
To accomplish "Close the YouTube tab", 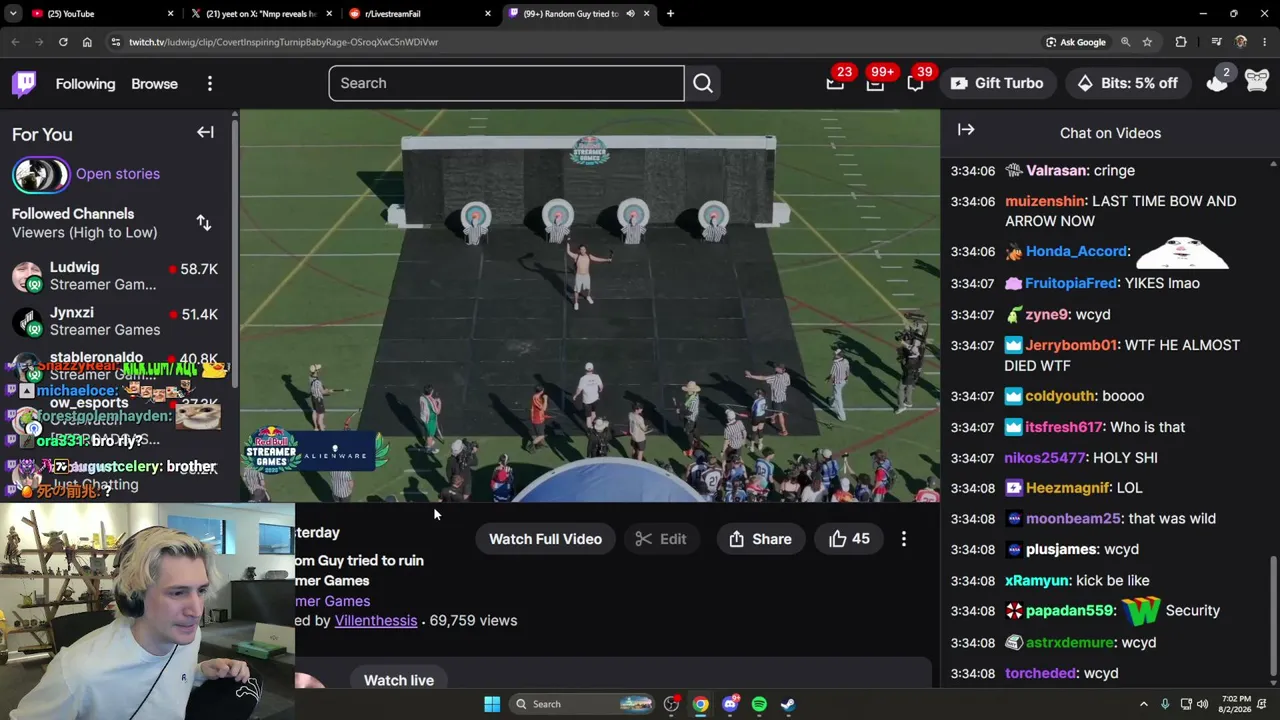I will 171,14.
